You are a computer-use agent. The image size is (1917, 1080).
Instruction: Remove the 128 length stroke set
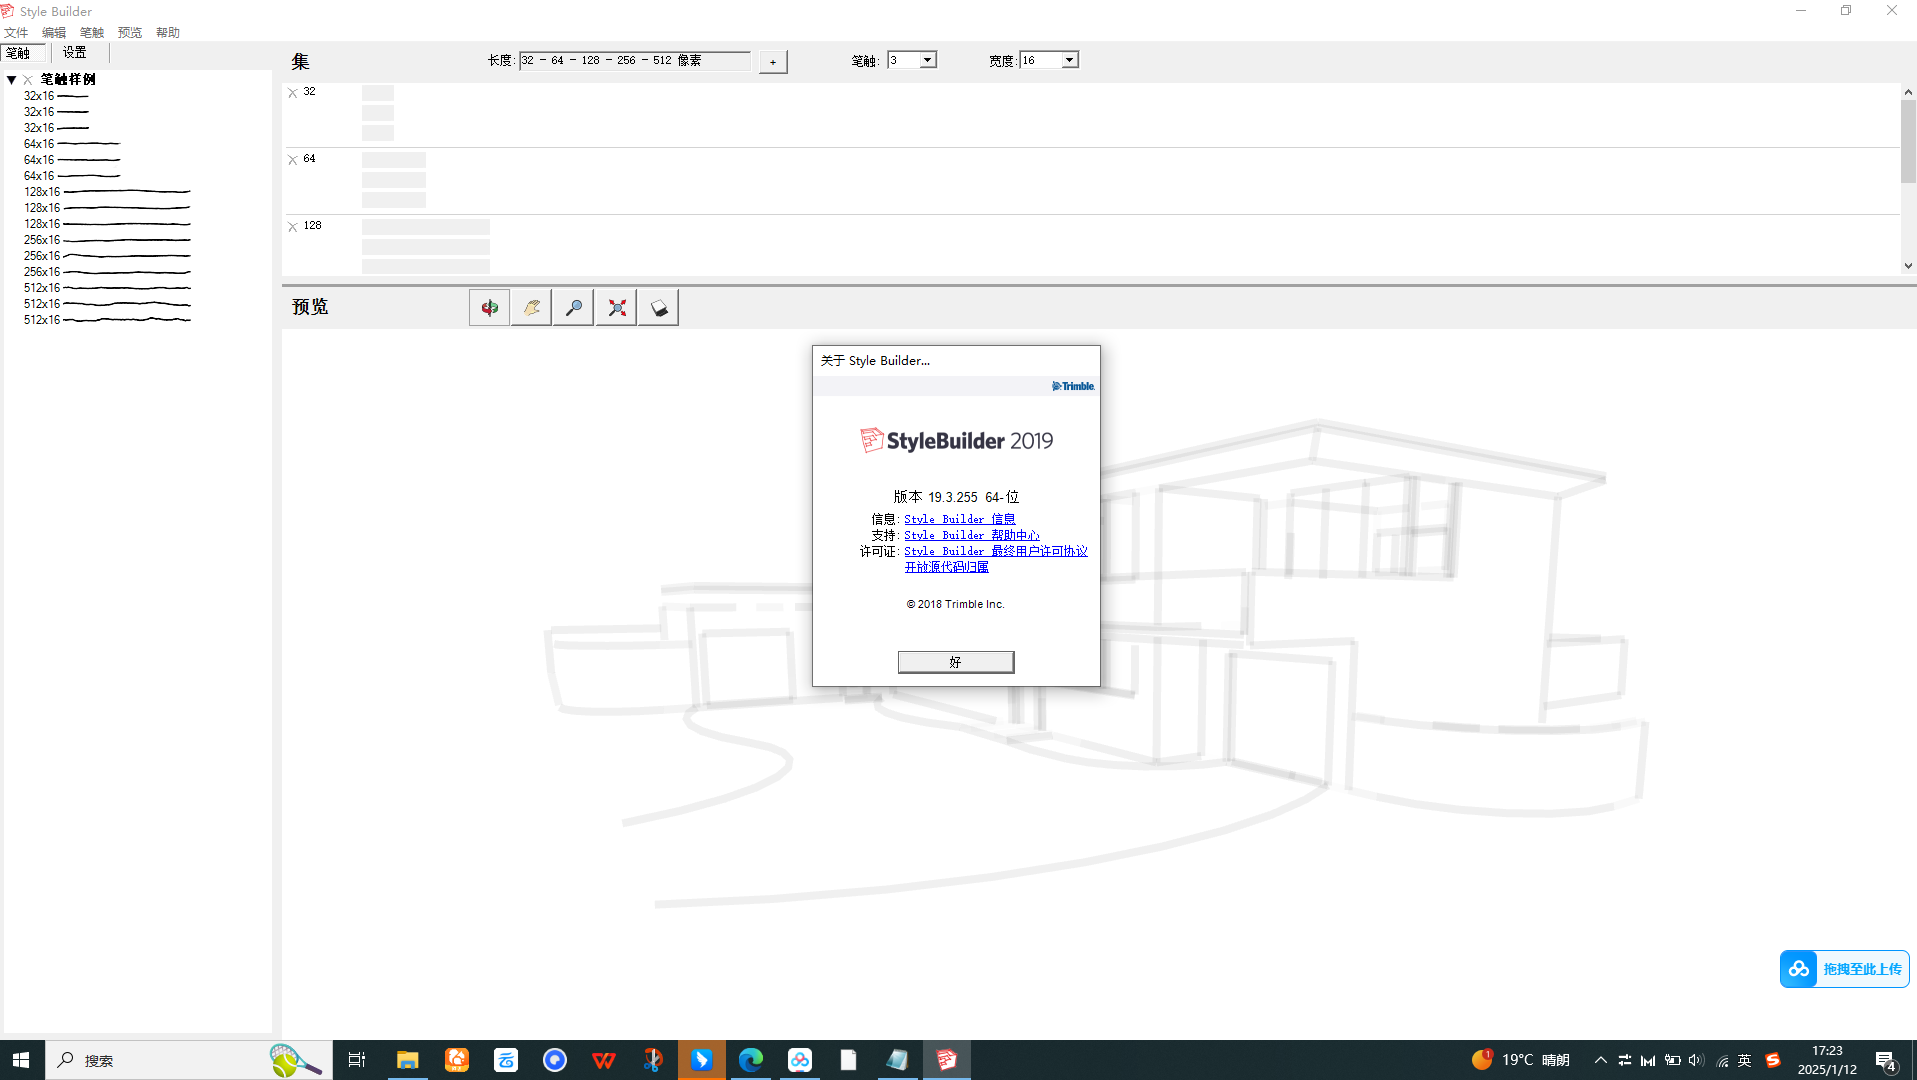click(x=293, y=227)
